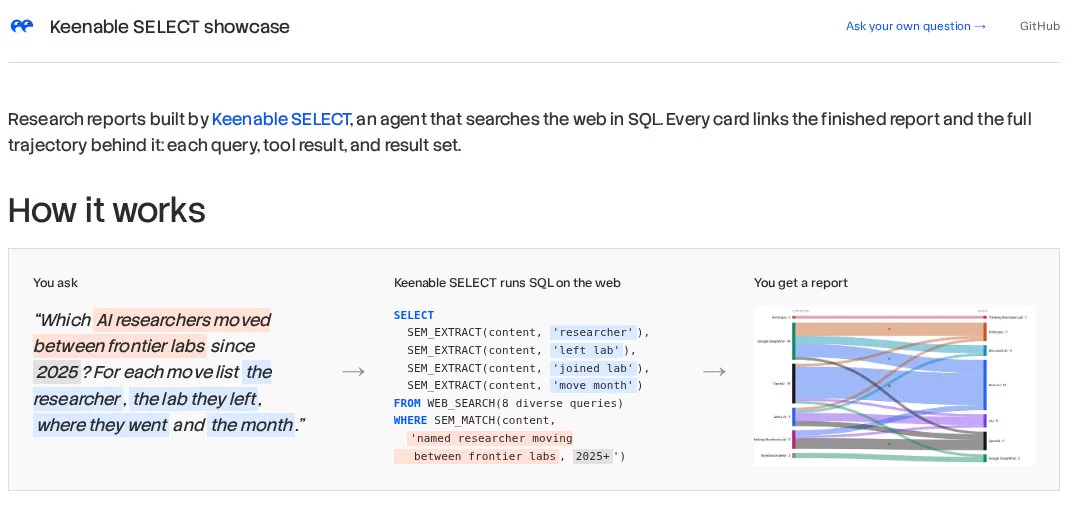Click the highlighted 'AI researchers moved' phrase
The image size is (1076, 520).
coord(182,320)
